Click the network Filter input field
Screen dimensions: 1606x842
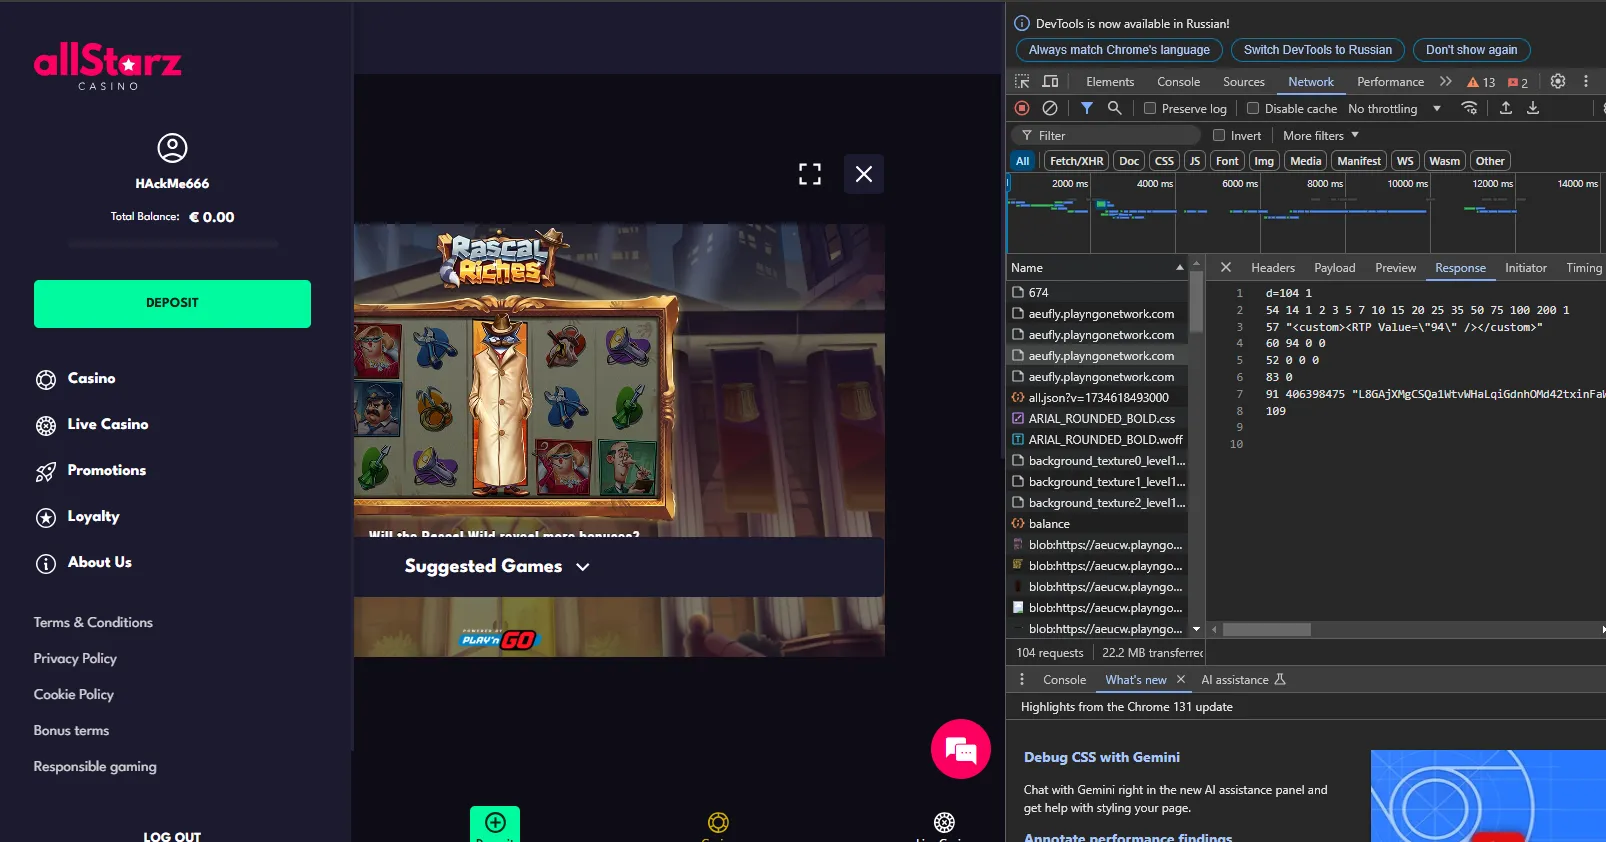1108,136
